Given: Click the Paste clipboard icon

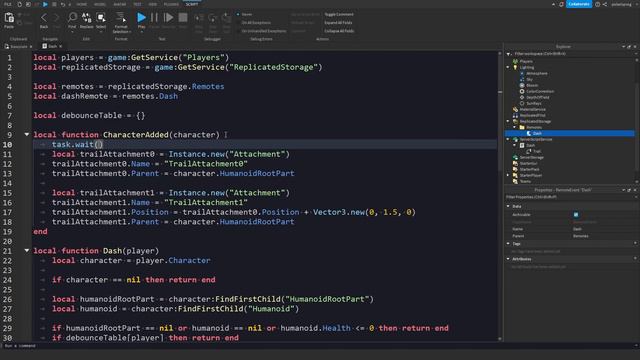Looking at the screenshot, I should click(9, 18).
